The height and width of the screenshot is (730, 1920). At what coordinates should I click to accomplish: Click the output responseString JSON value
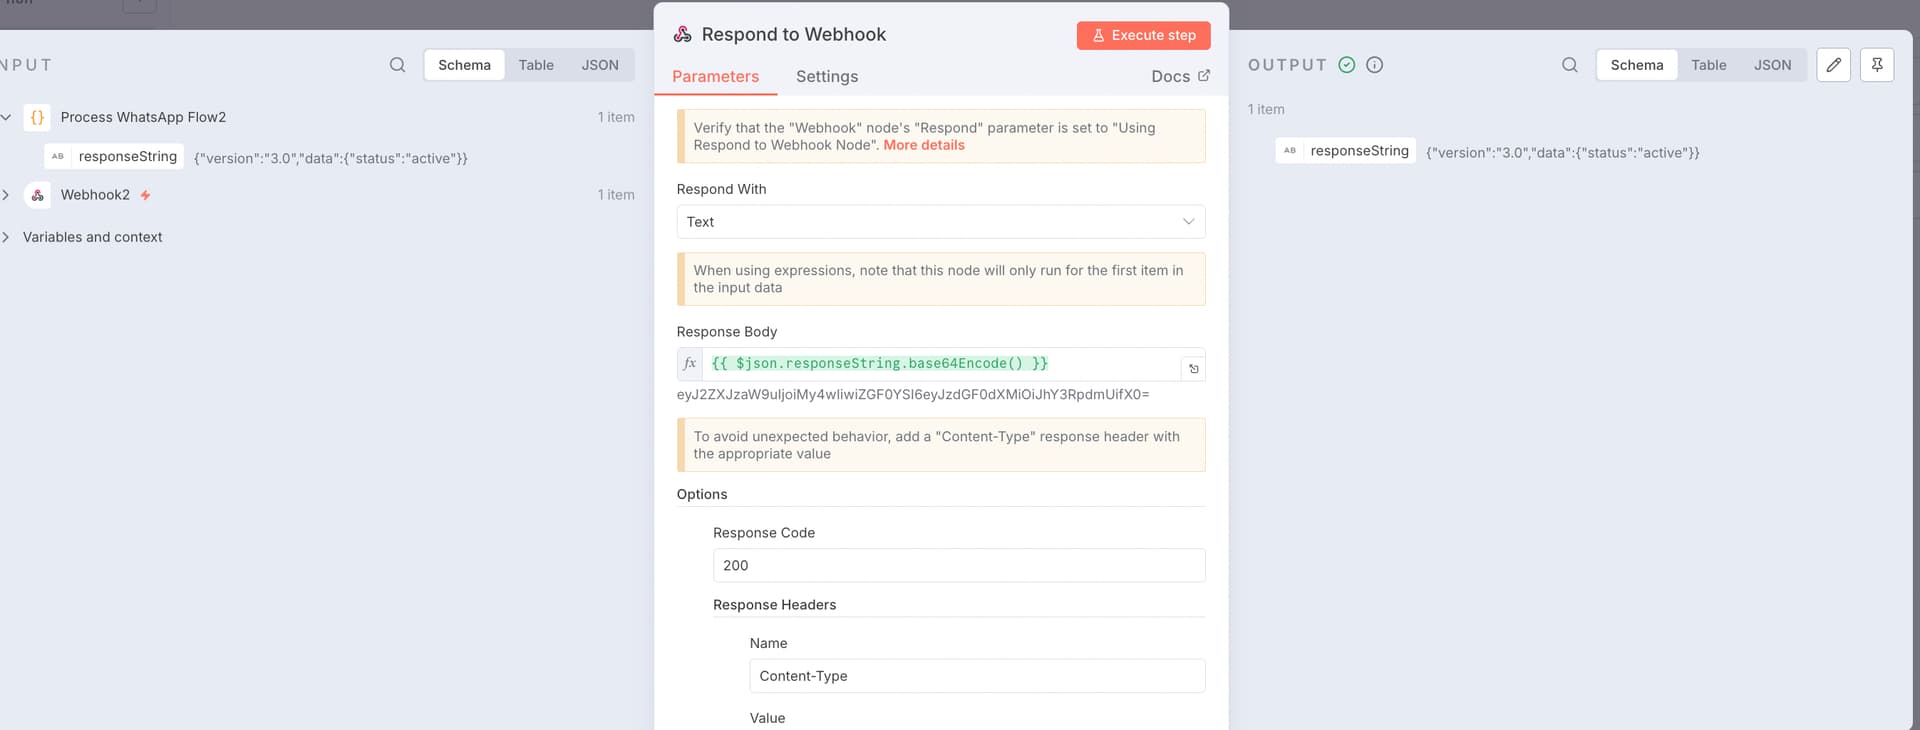click(1563, 153)
